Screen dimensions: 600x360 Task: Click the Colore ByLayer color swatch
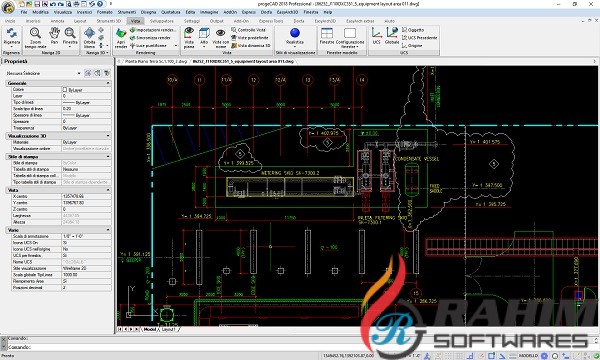(65, 90)
